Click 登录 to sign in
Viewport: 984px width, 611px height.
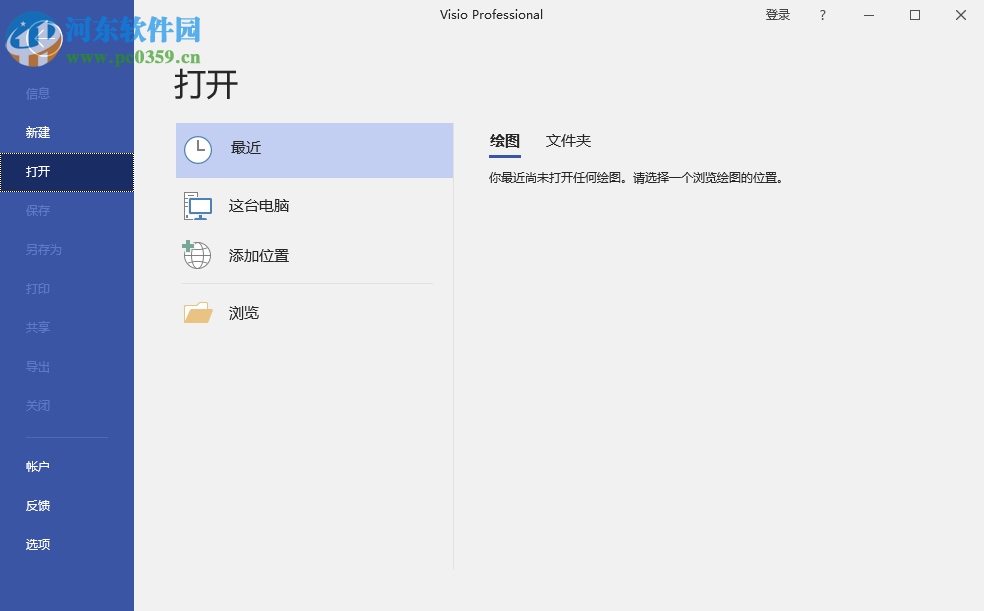pyautogui.click(x=777, y=15)
